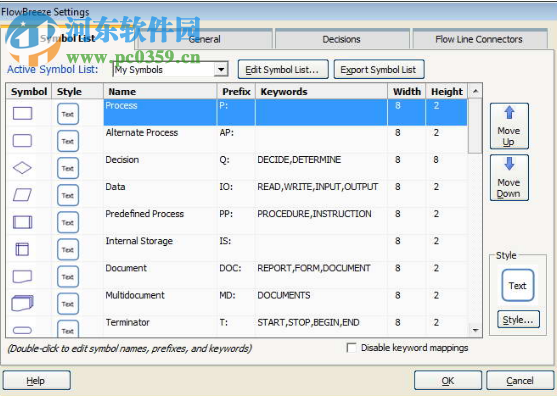
Task: Click the Decision diamond symbol icon
Action: (x=22, y=168)
